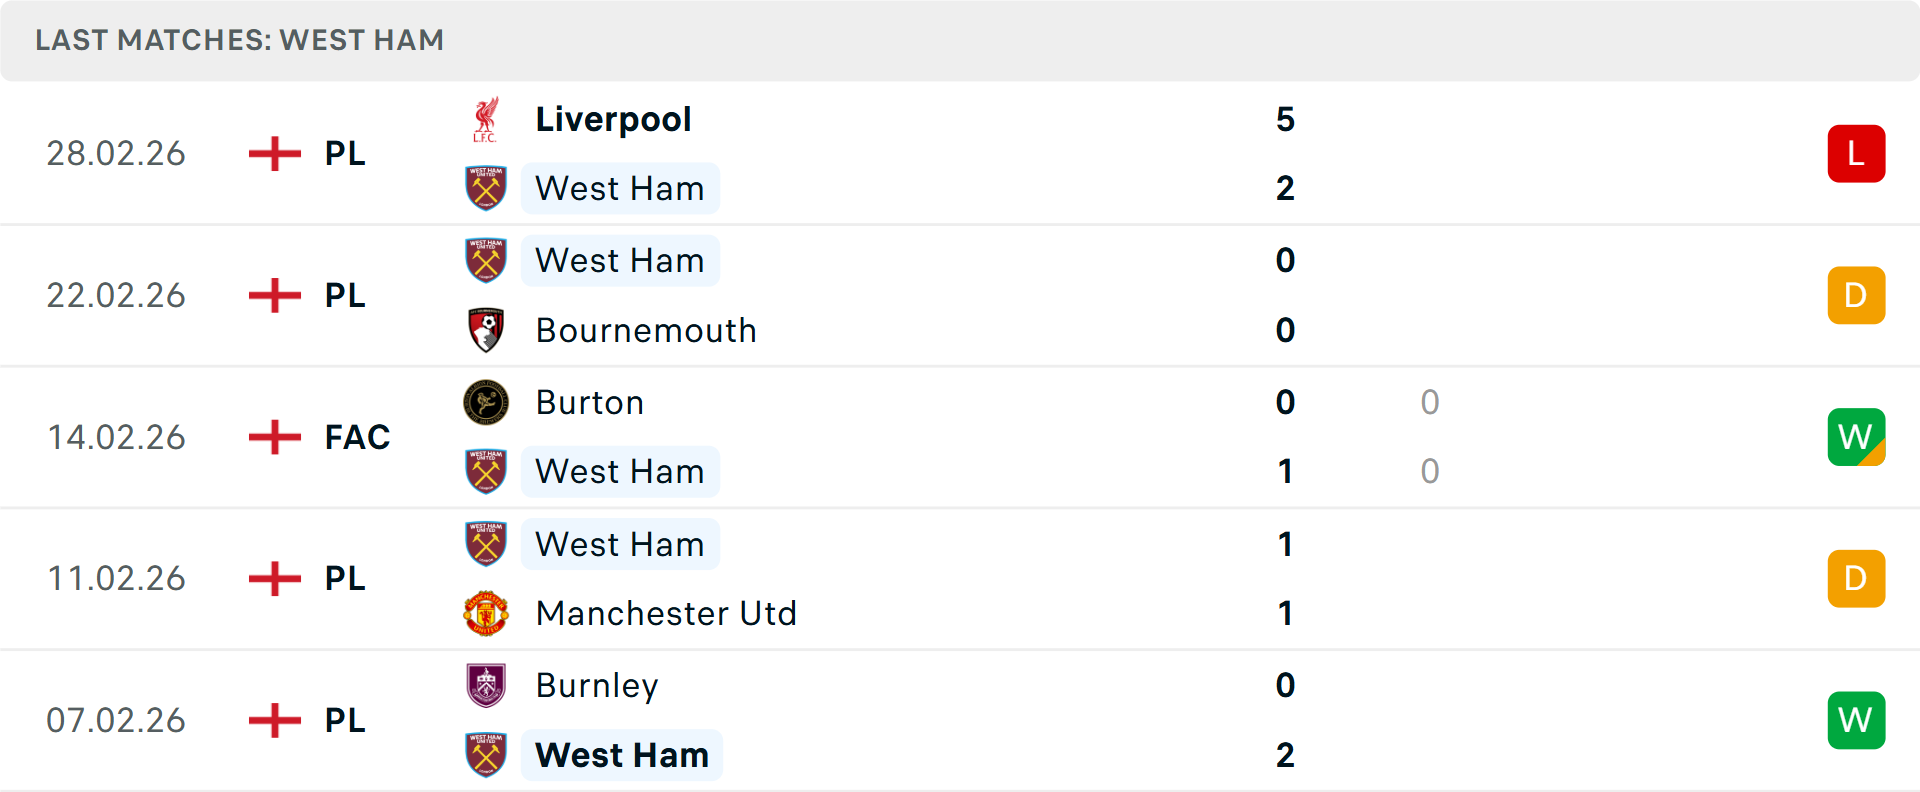Select the Manchester Utd crest
This screenshot has height=792, width=1920.
click(487, 613)
